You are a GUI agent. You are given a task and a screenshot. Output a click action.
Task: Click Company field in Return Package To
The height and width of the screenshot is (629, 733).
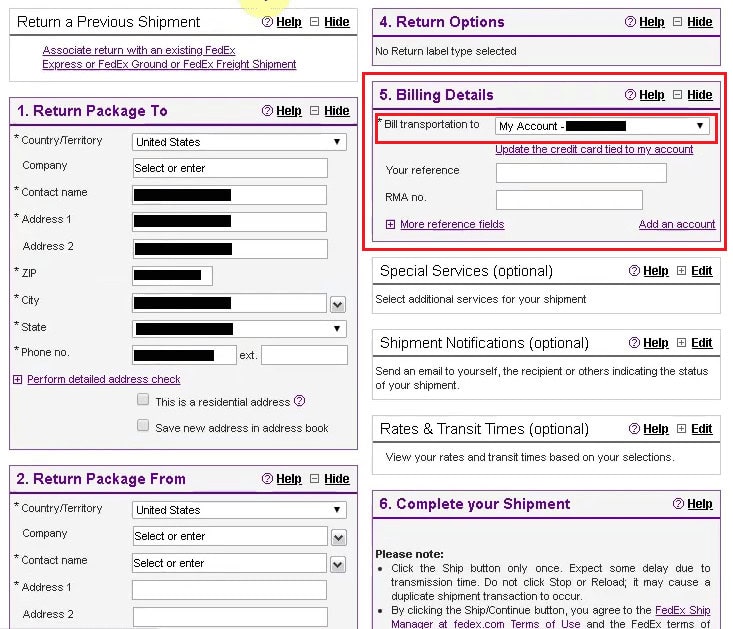(230, 168)
